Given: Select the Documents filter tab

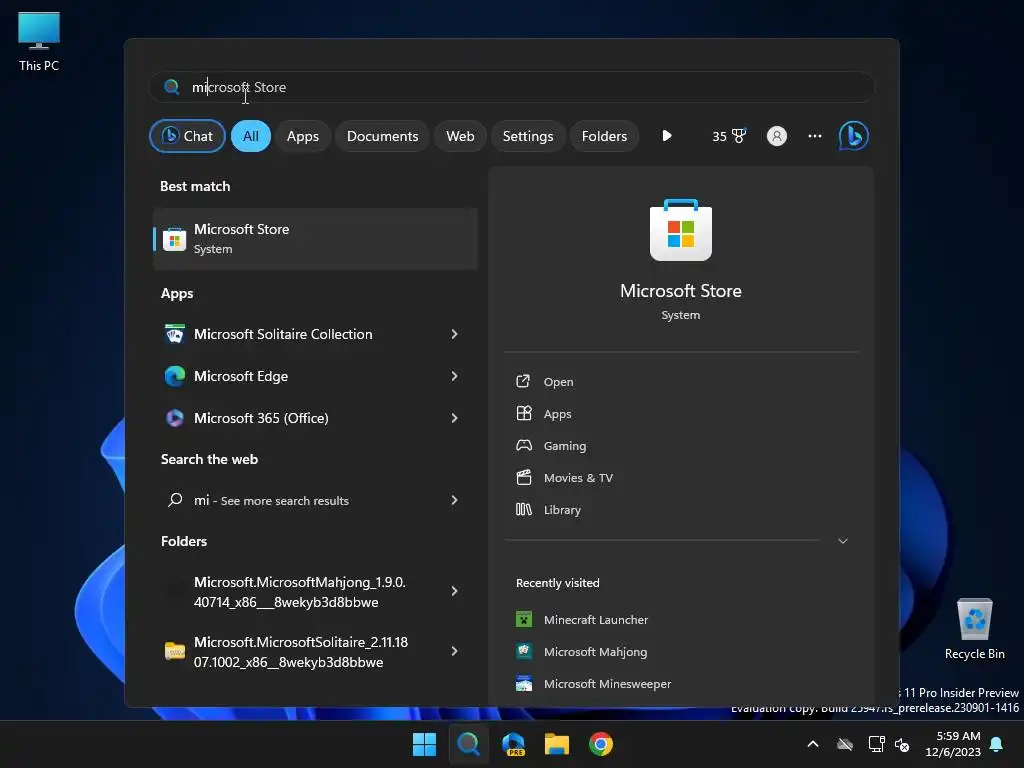Looking at the screenshot, I should (382, 136).
